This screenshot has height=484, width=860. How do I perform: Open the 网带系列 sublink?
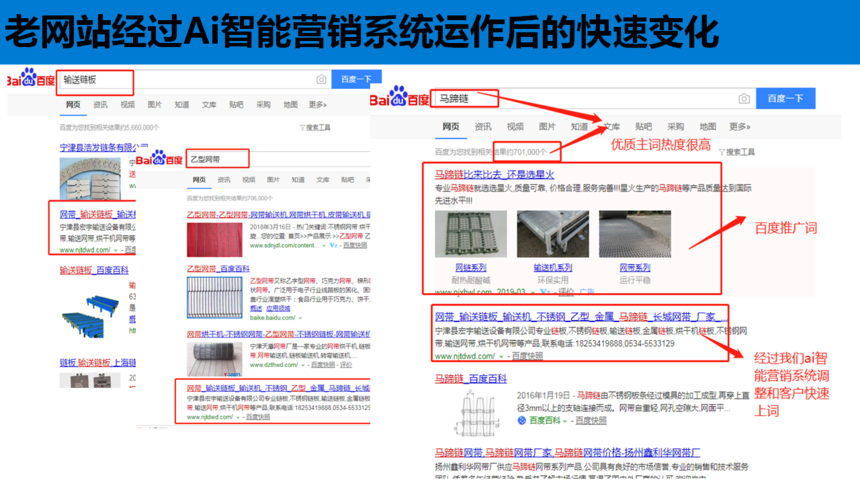click(635, 267)
